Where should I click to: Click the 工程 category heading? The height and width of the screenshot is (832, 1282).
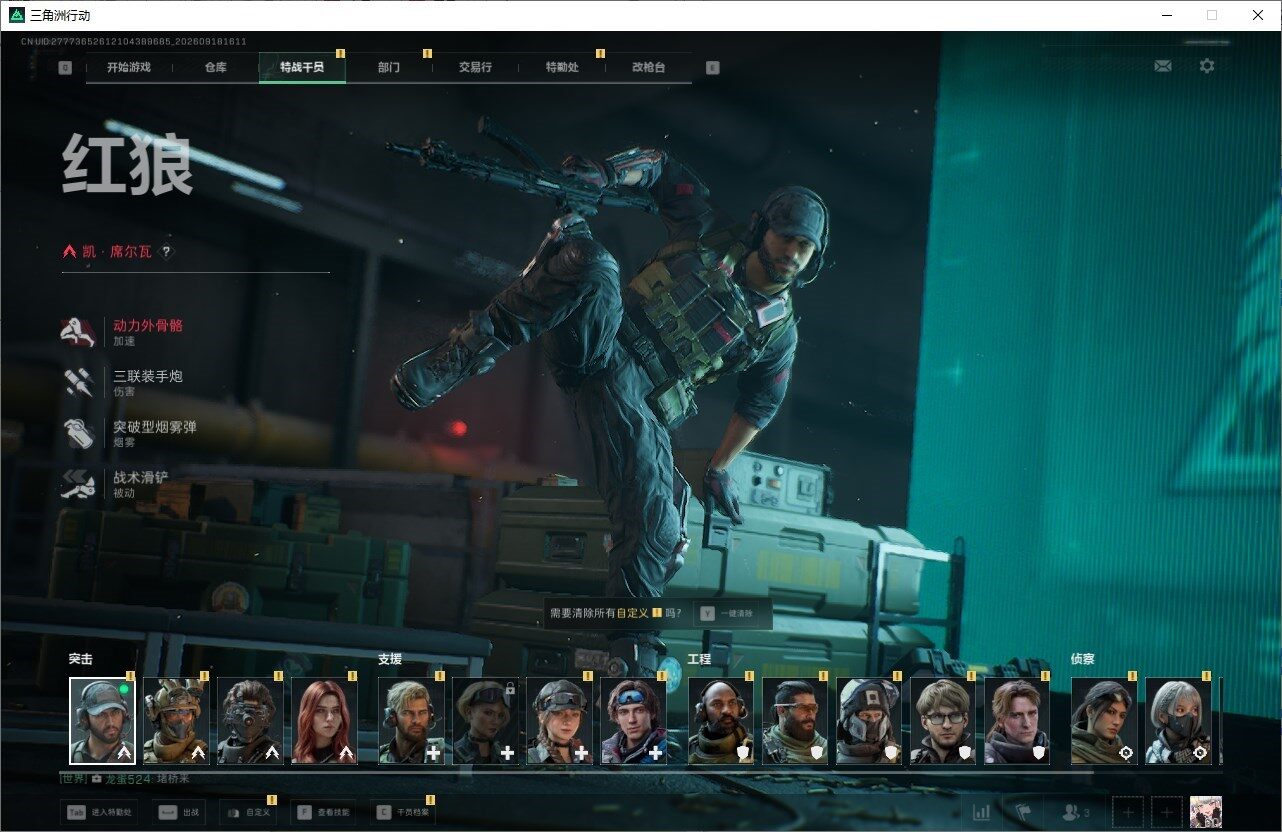[x=700, y=660]
